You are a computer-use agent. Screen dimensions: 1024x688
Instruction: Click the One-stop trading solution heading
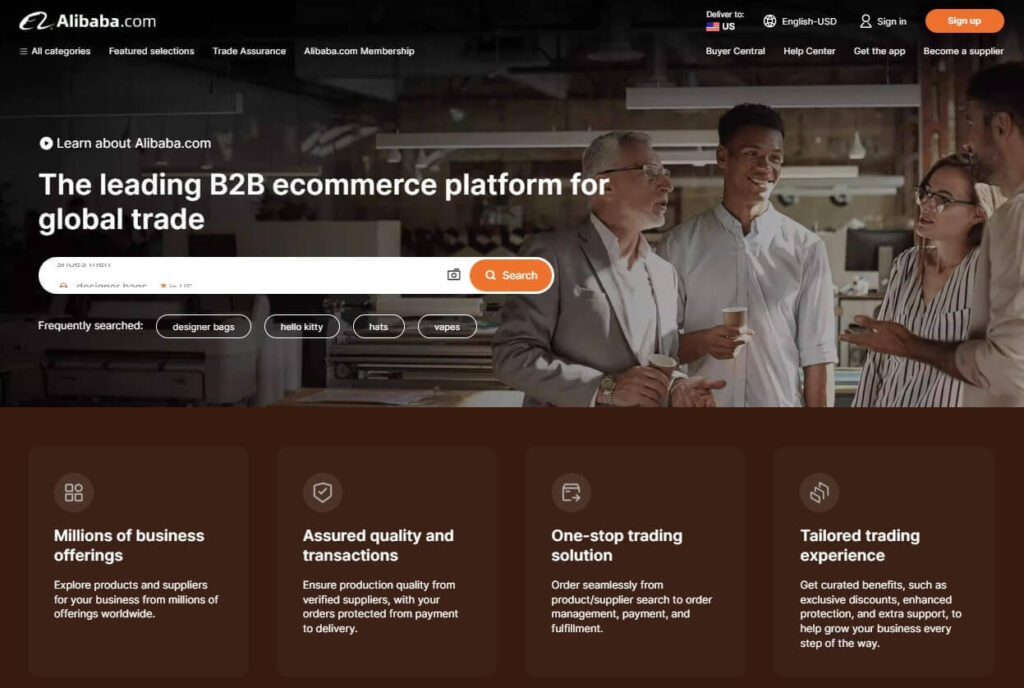[617, 545]
